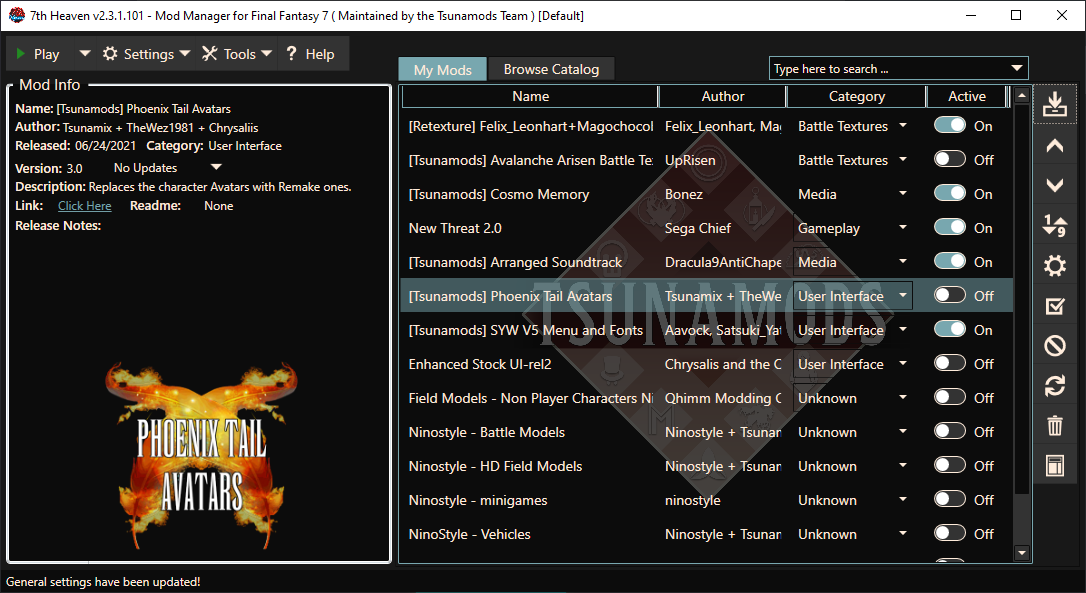Click the mod list scrollbar up arrow
This screenshot has width=1086, height=593.
1022,96
